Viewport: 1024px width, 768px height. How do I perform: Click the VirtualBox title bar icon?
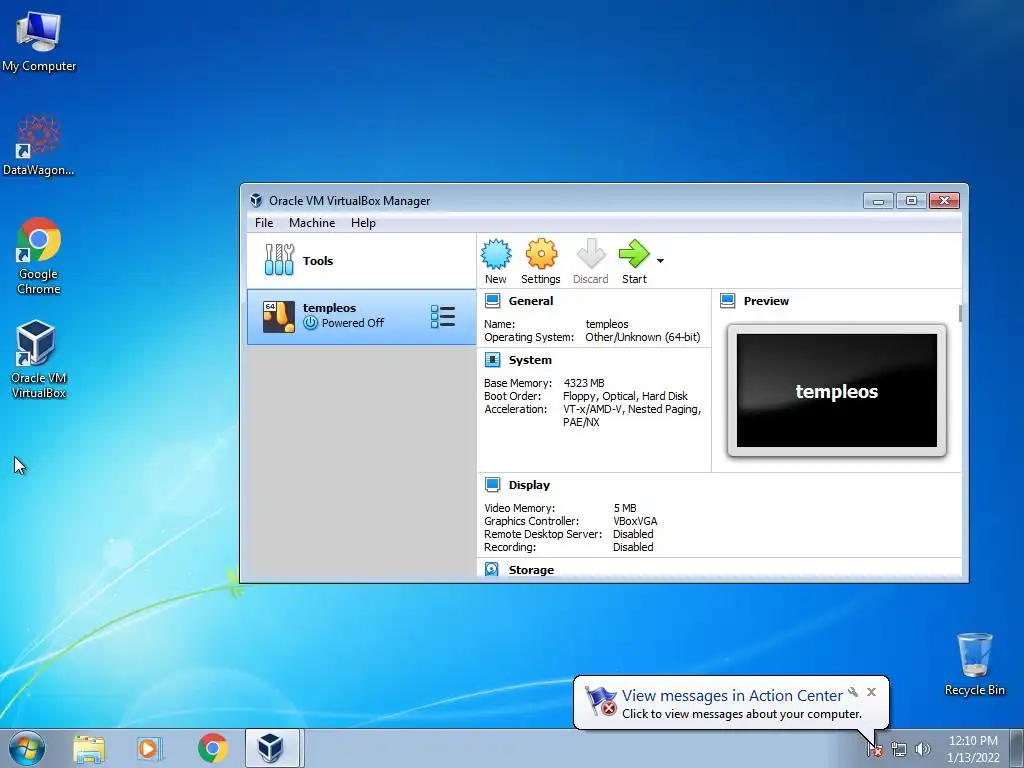point(256,200)
